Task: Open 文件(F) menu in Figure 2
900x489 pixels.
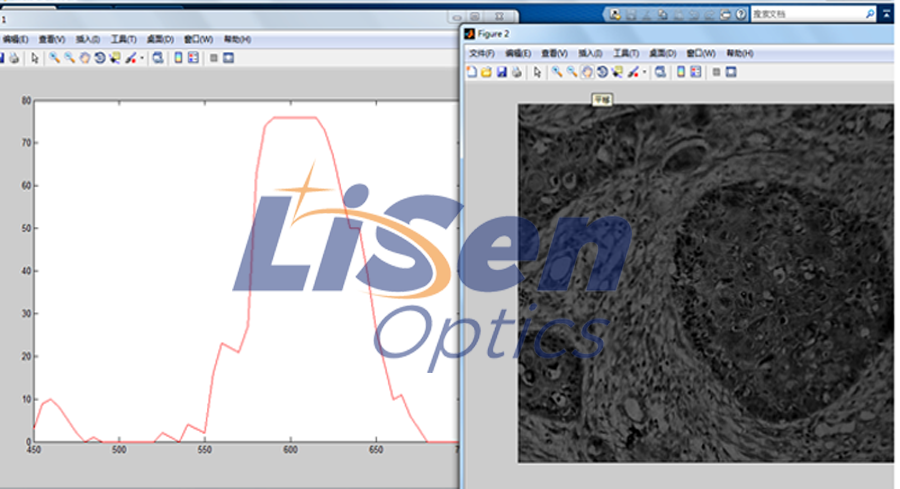Action: (x=482, y=53)
